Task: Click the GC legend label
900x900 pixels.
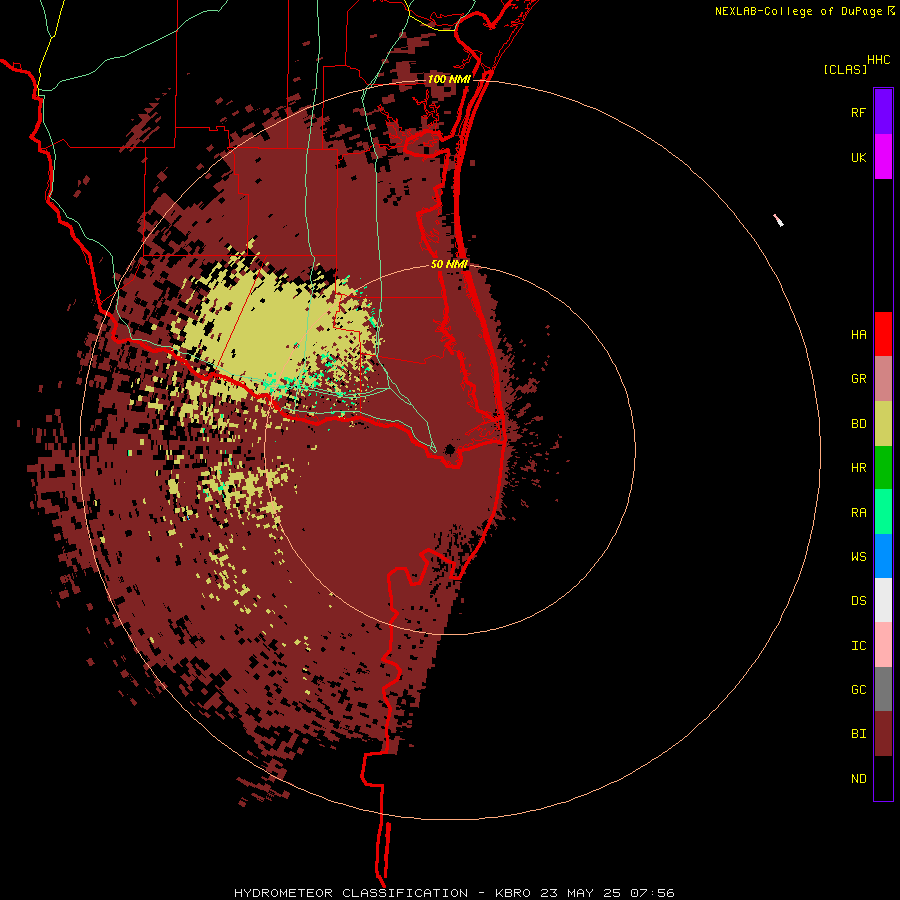Action: pyautogui.click(x=858, y=689)
